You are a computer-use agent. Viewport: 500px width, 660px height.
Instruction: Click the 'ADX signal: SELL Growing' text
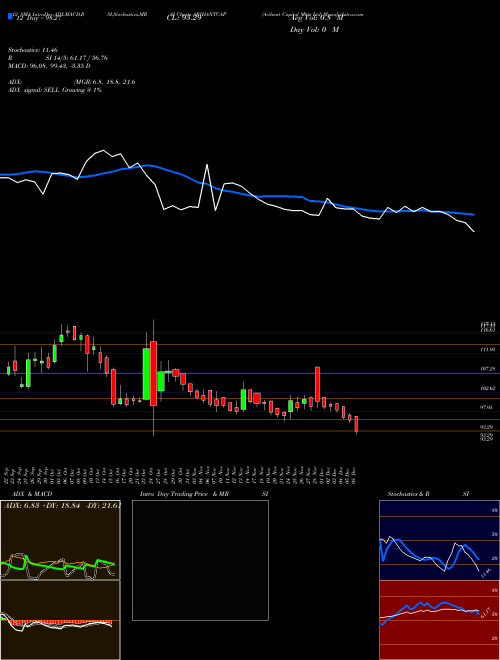(47, 90)
